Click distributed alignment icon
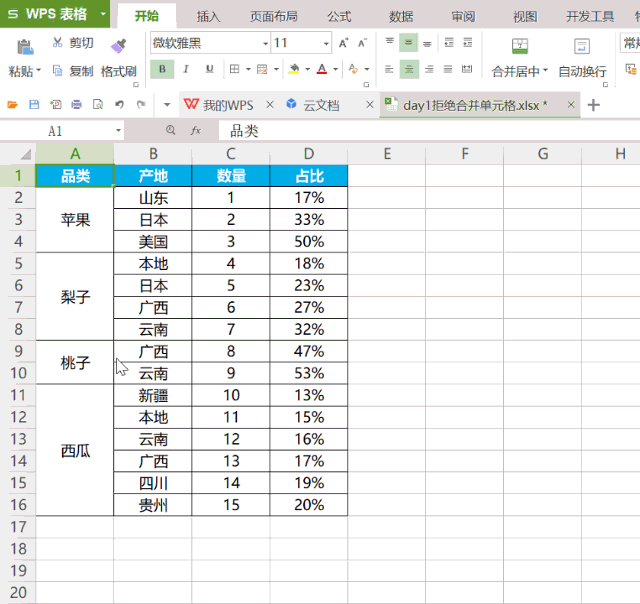Image resolution: width=640 pixels, height=604 pixels. tap(467, 69)
